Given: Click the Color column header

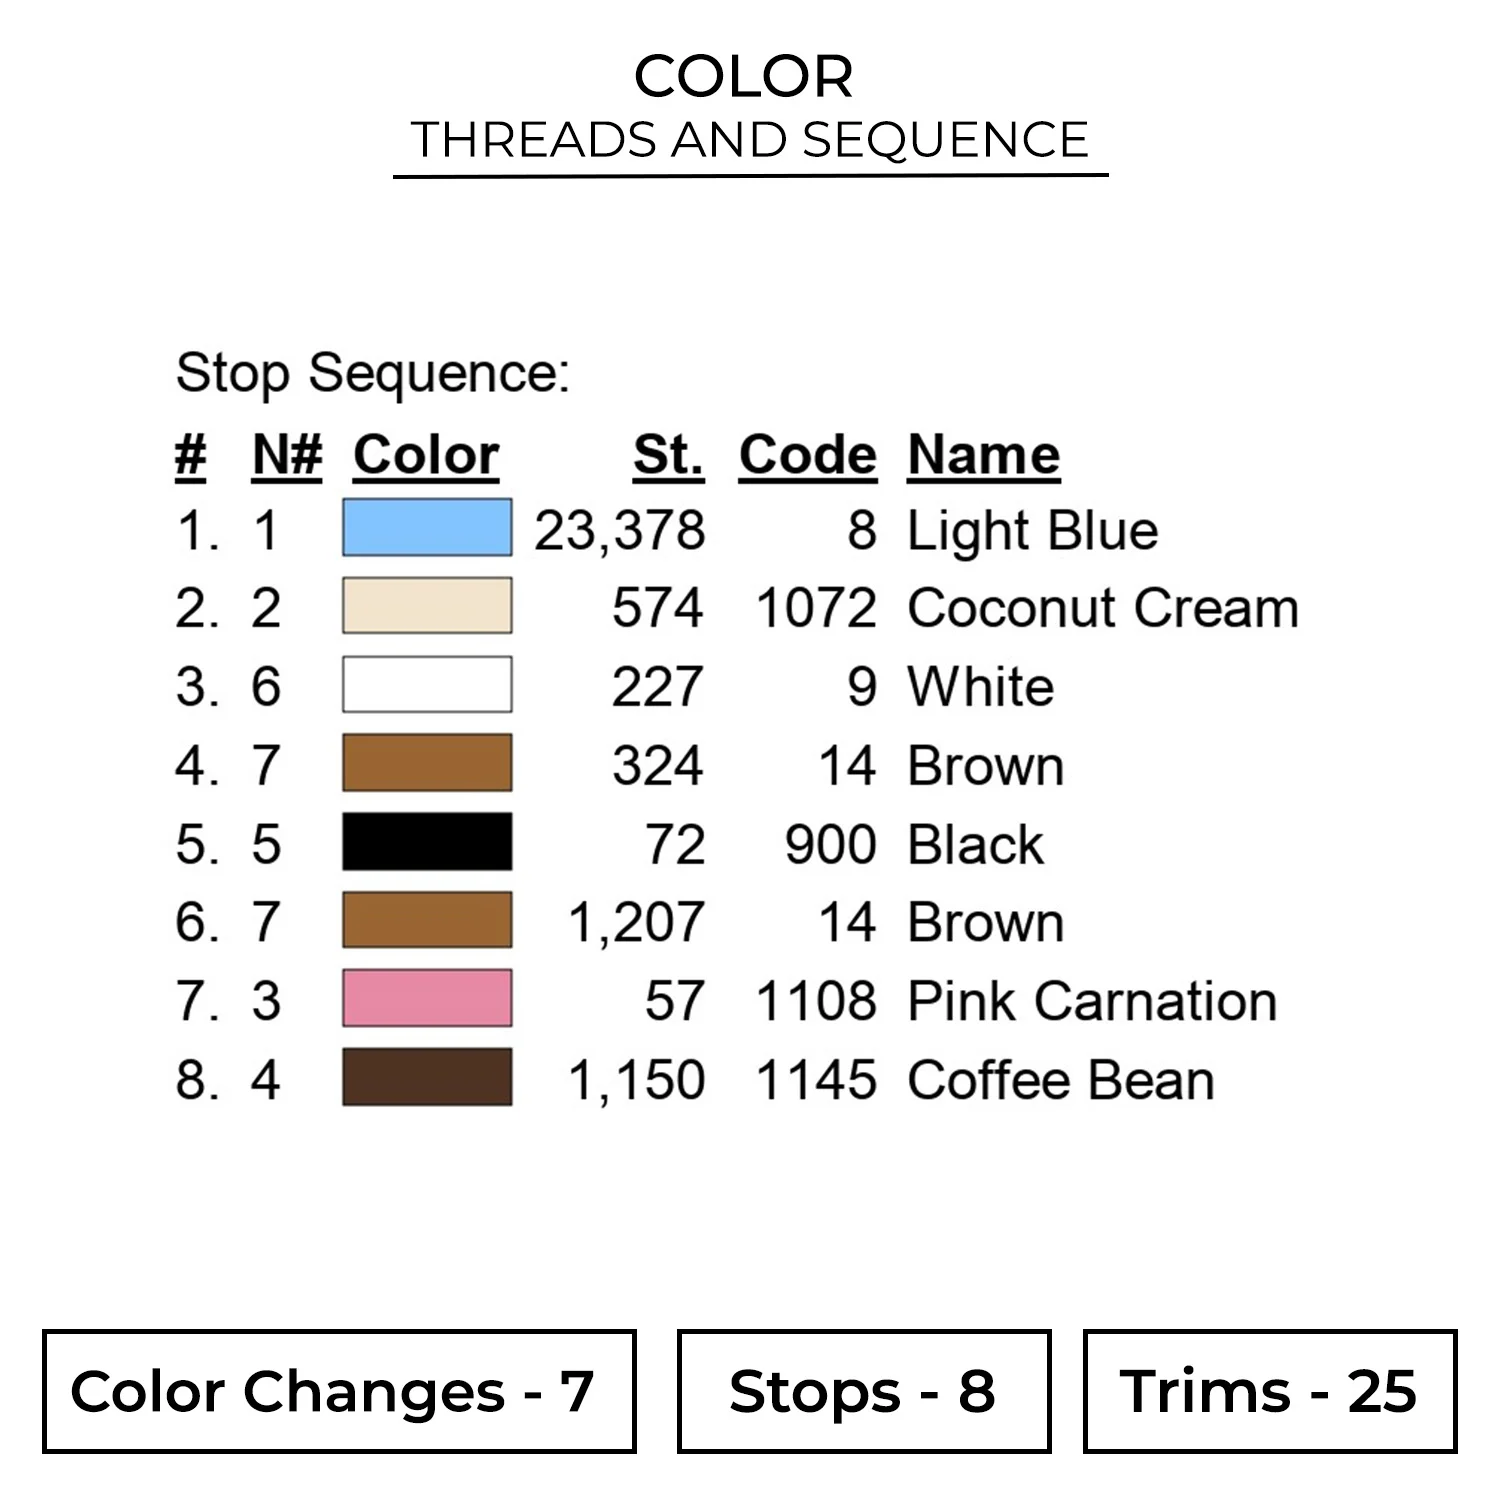Looking at the screenshot, I should pos(426,455).
